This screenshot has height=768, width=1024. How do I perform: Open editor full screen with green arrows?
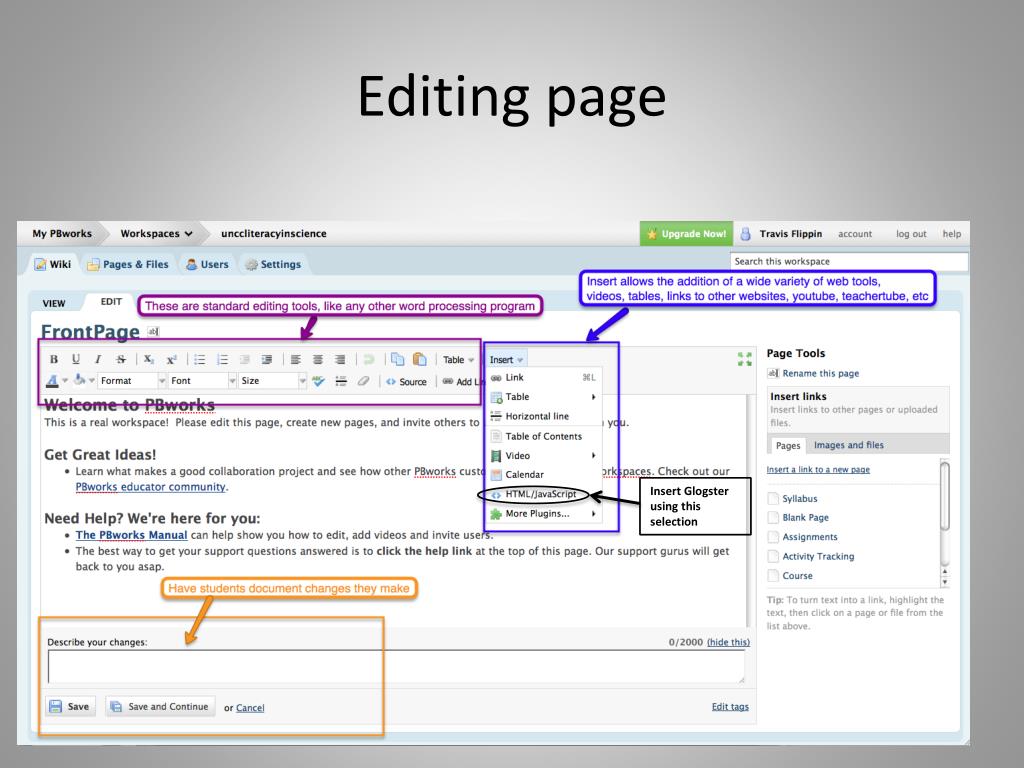click(744, 359)
